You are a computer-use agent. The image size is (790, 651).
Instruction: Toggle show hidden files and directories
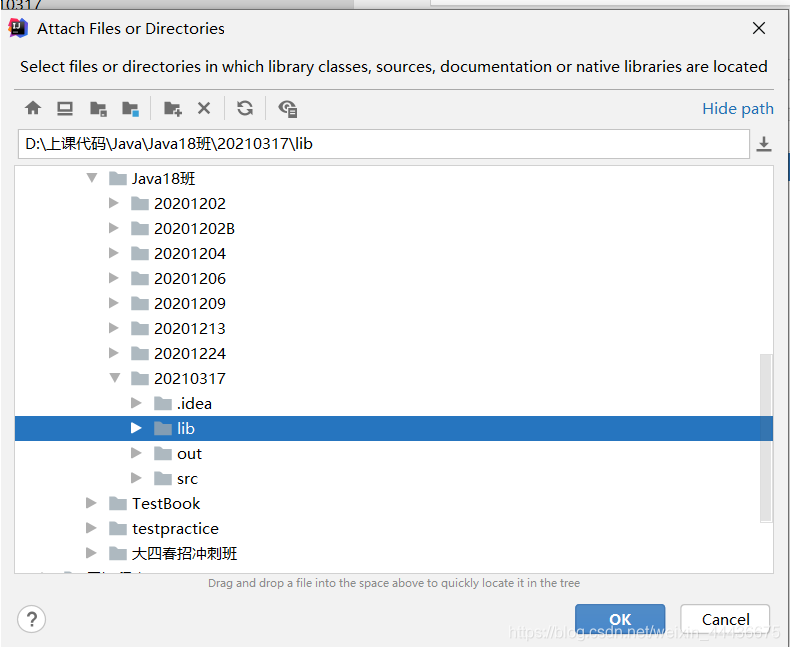click(288, 108)
